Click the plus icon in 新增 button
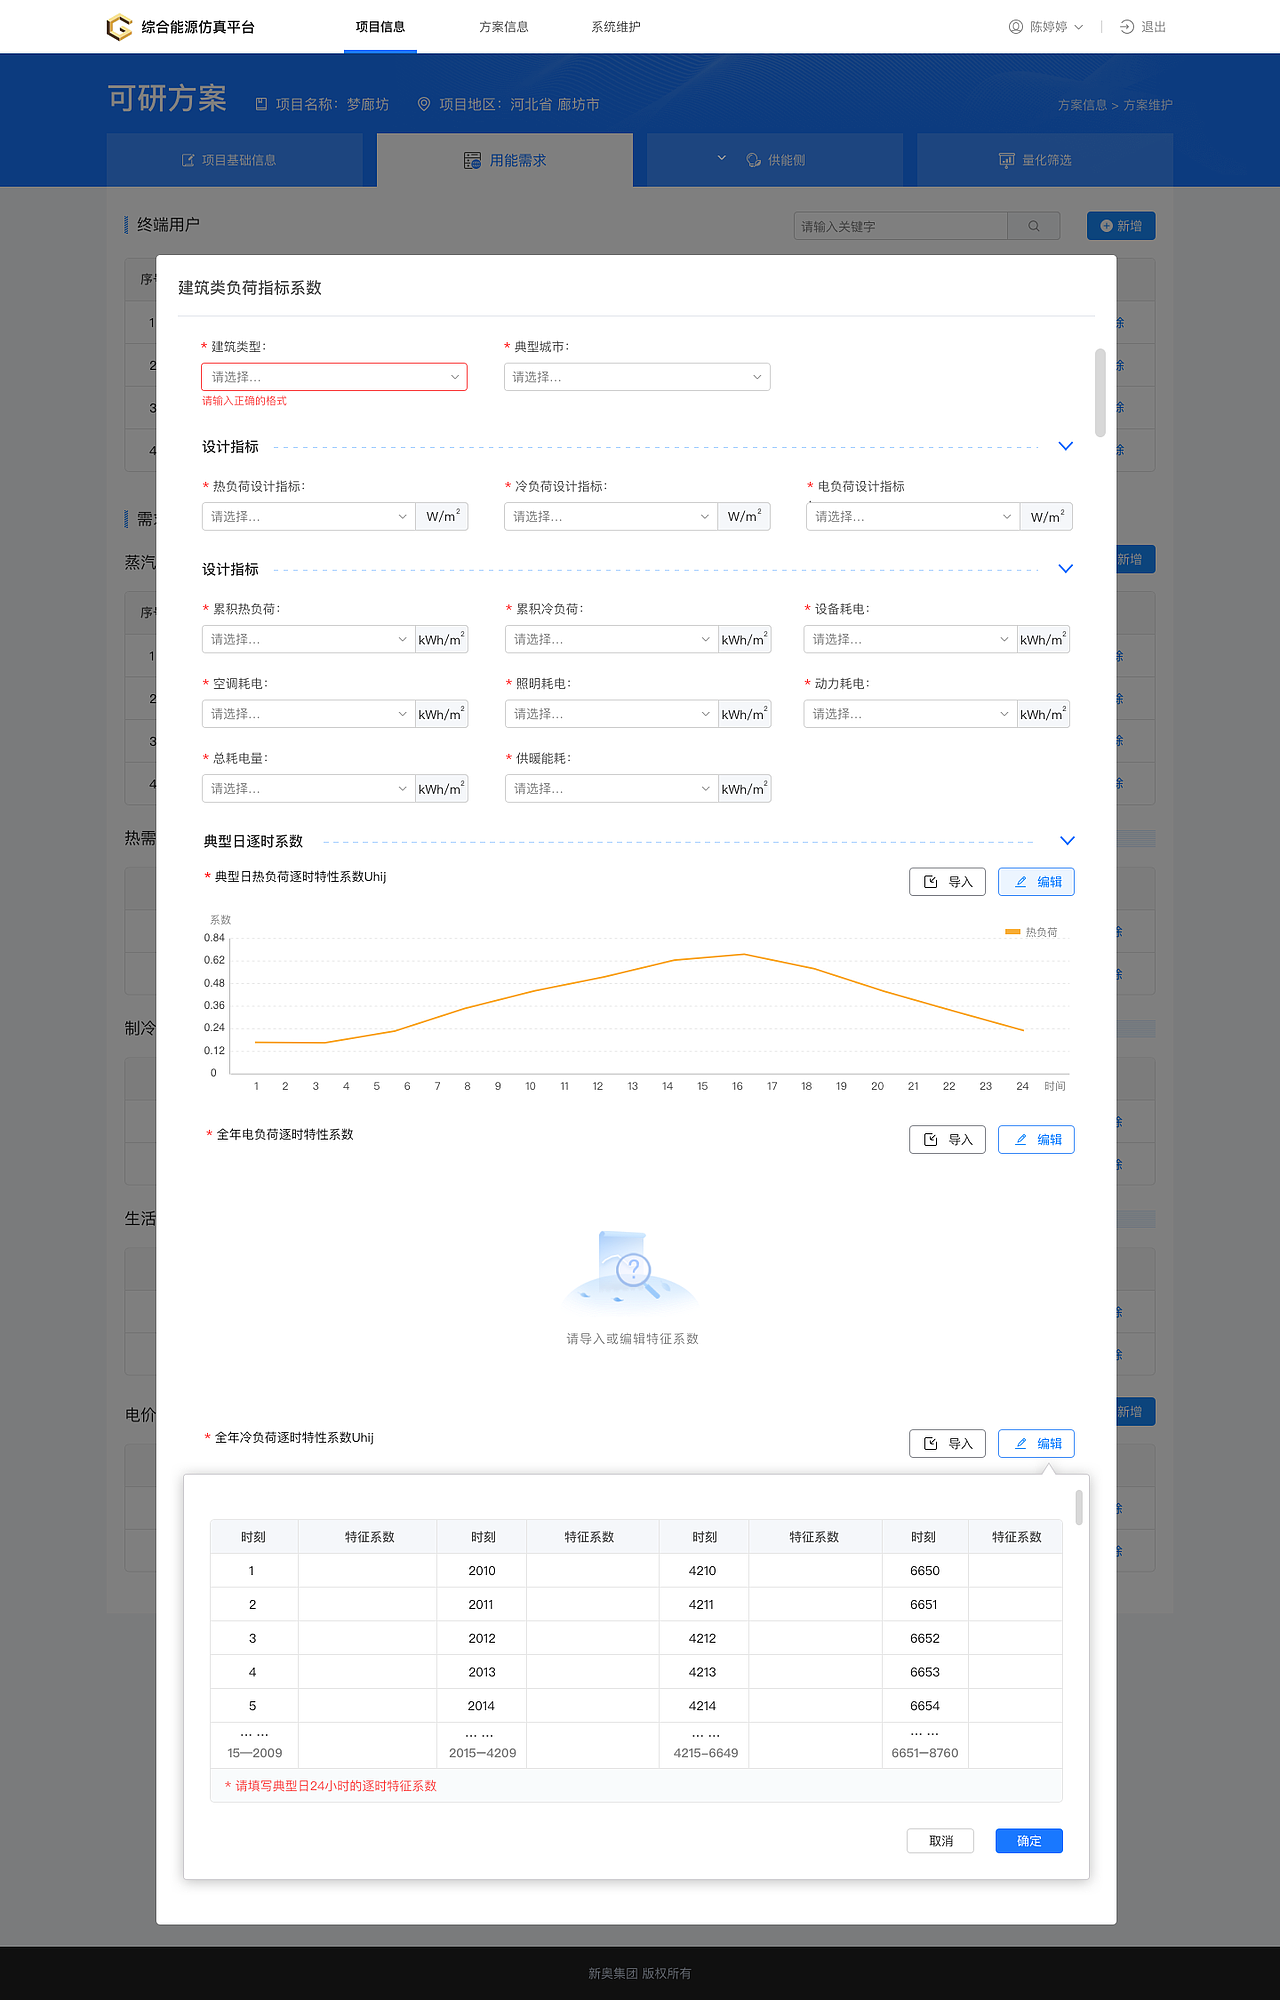The image size is (1280, 2000). [1106, 226]
